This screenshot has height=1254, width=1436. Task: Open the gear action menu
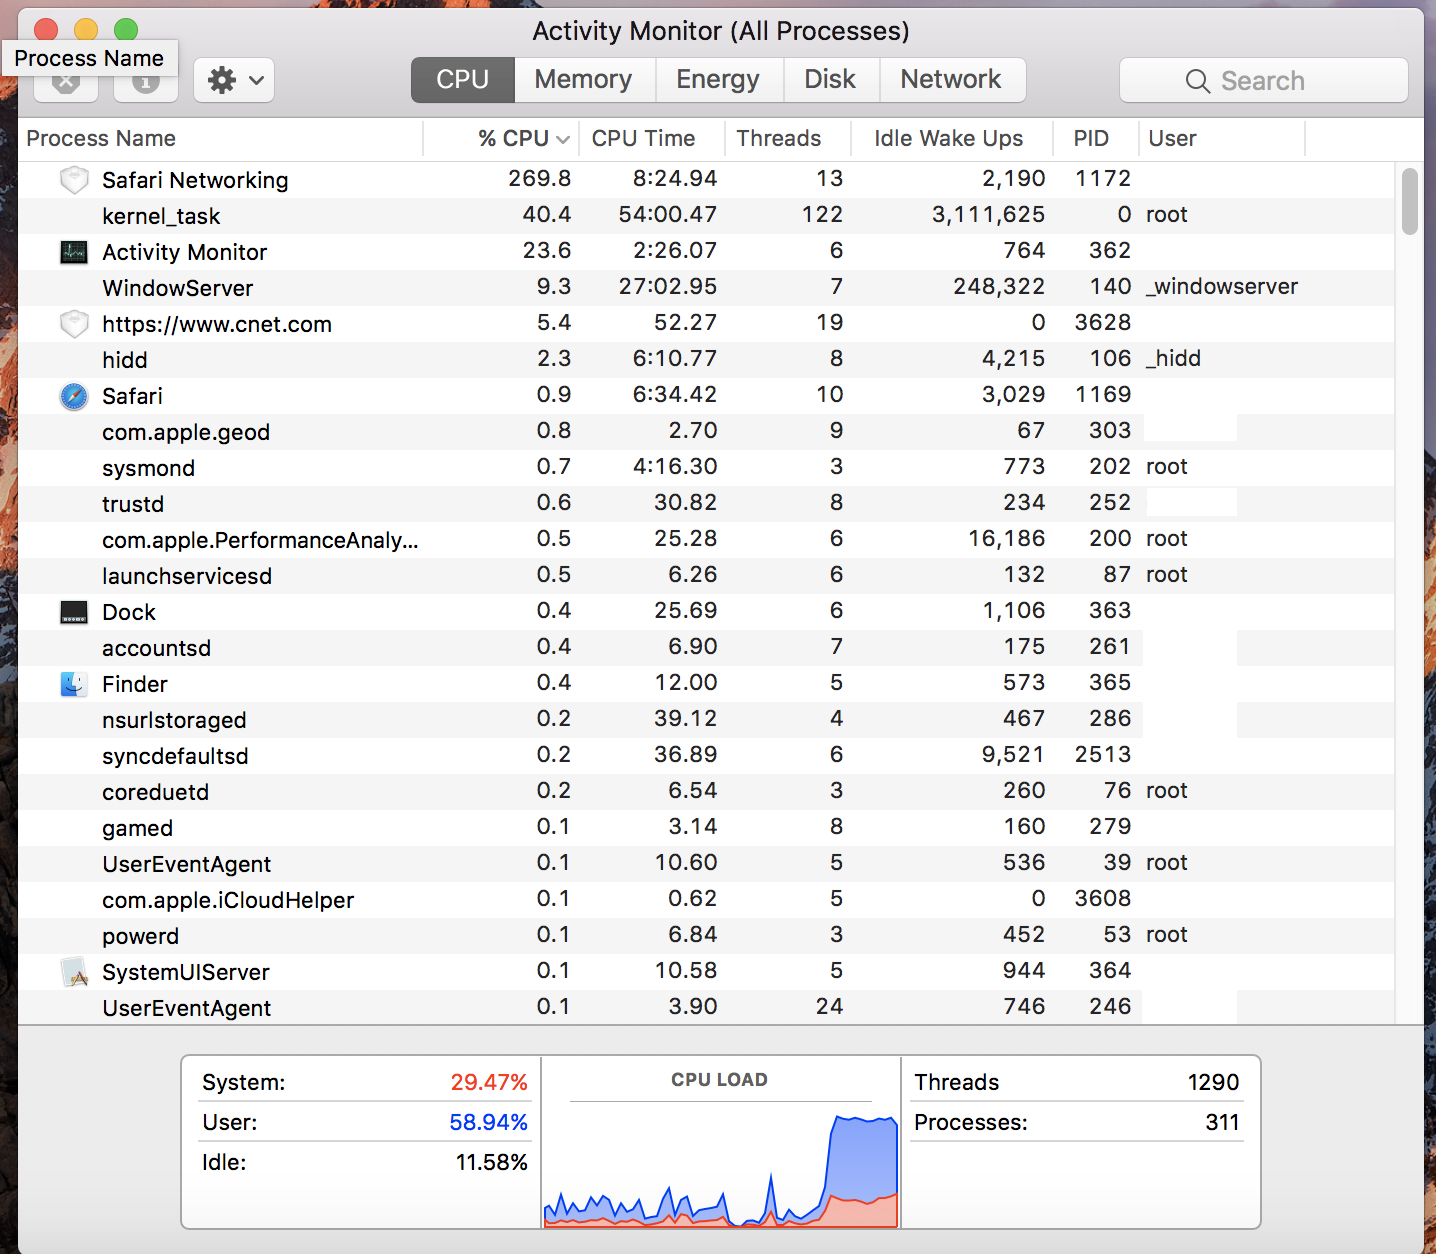(x=234, y=80)
